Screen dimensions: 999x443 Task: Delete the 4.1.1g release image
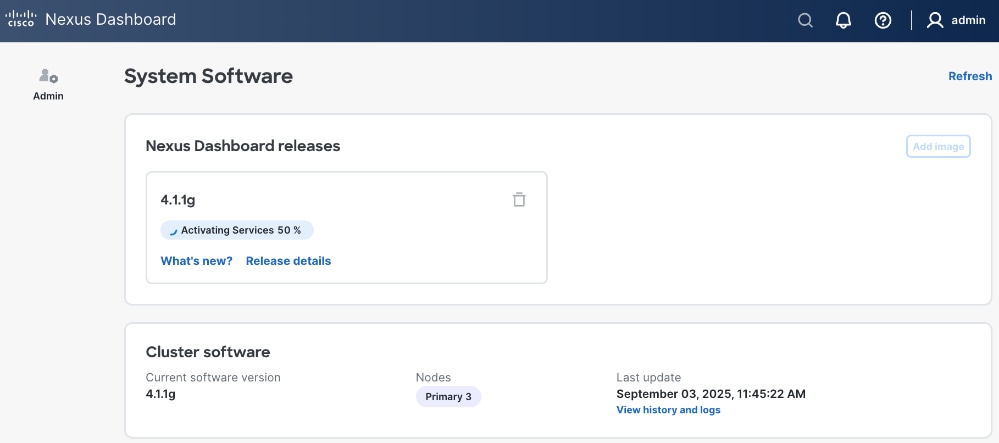coord(519,199)
